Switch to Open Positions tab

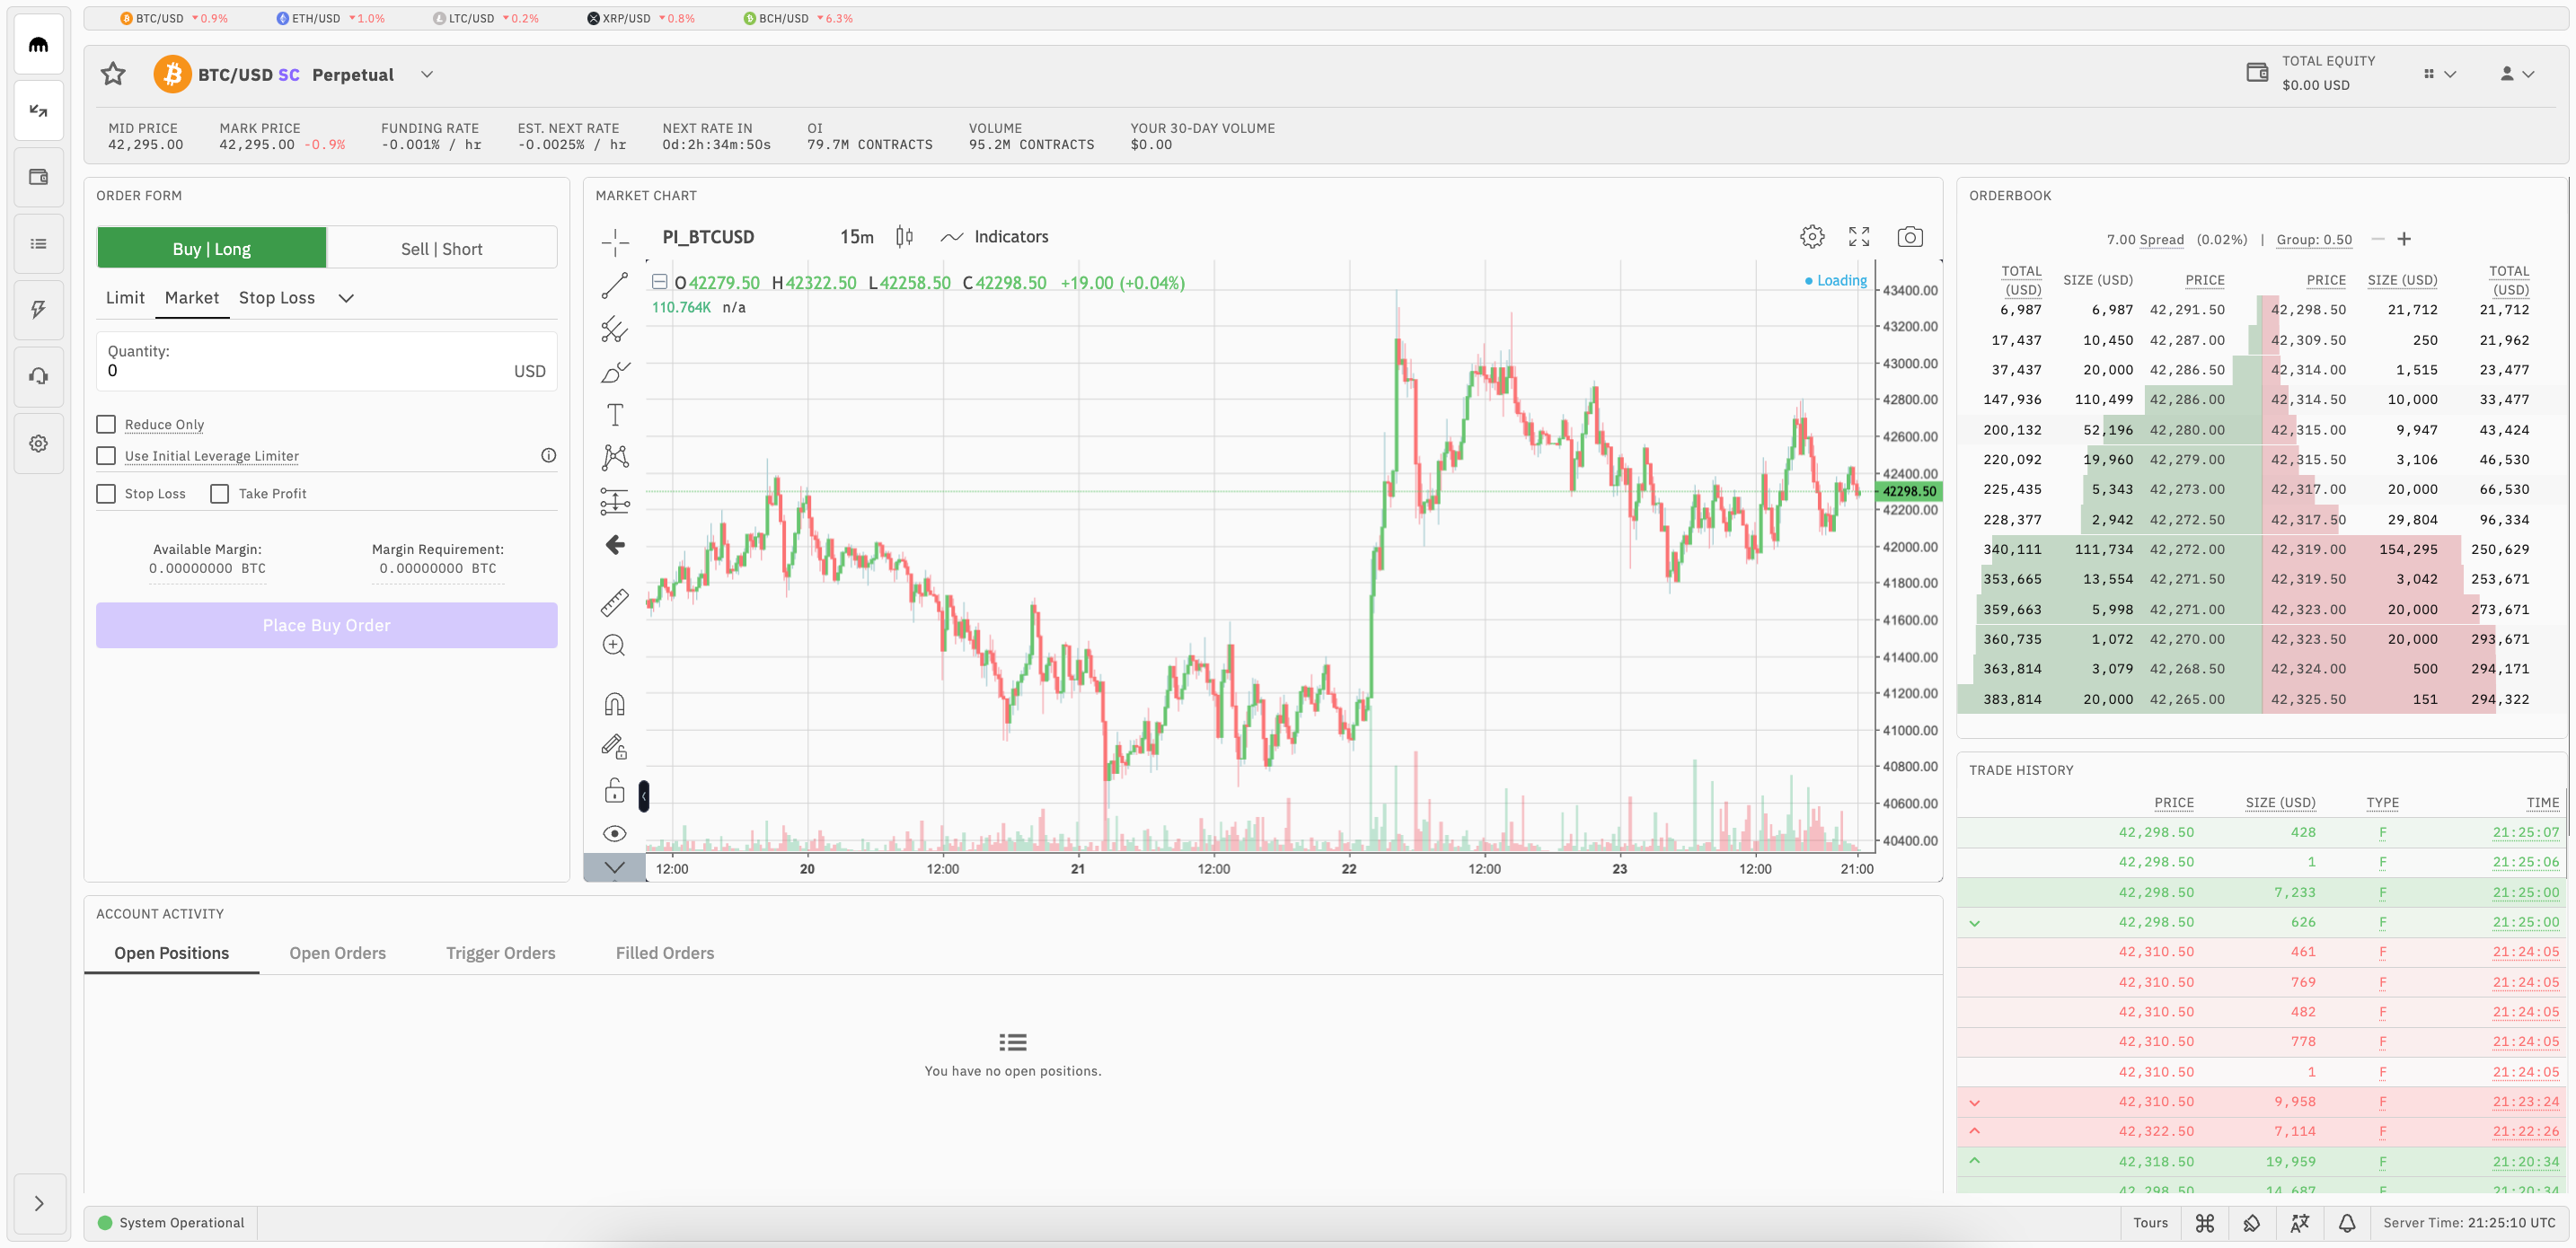coord(172,953)
